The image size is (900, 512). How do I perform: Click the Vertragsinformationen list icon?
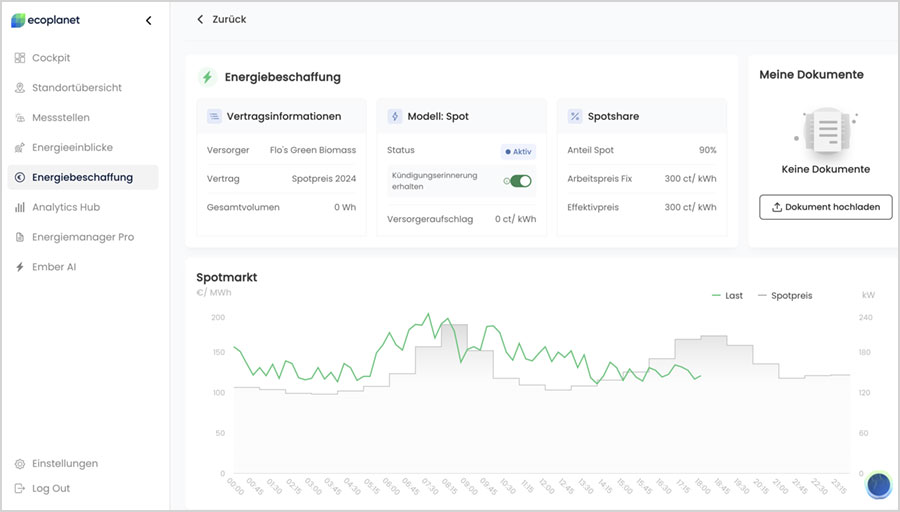[x=214, y=117]
